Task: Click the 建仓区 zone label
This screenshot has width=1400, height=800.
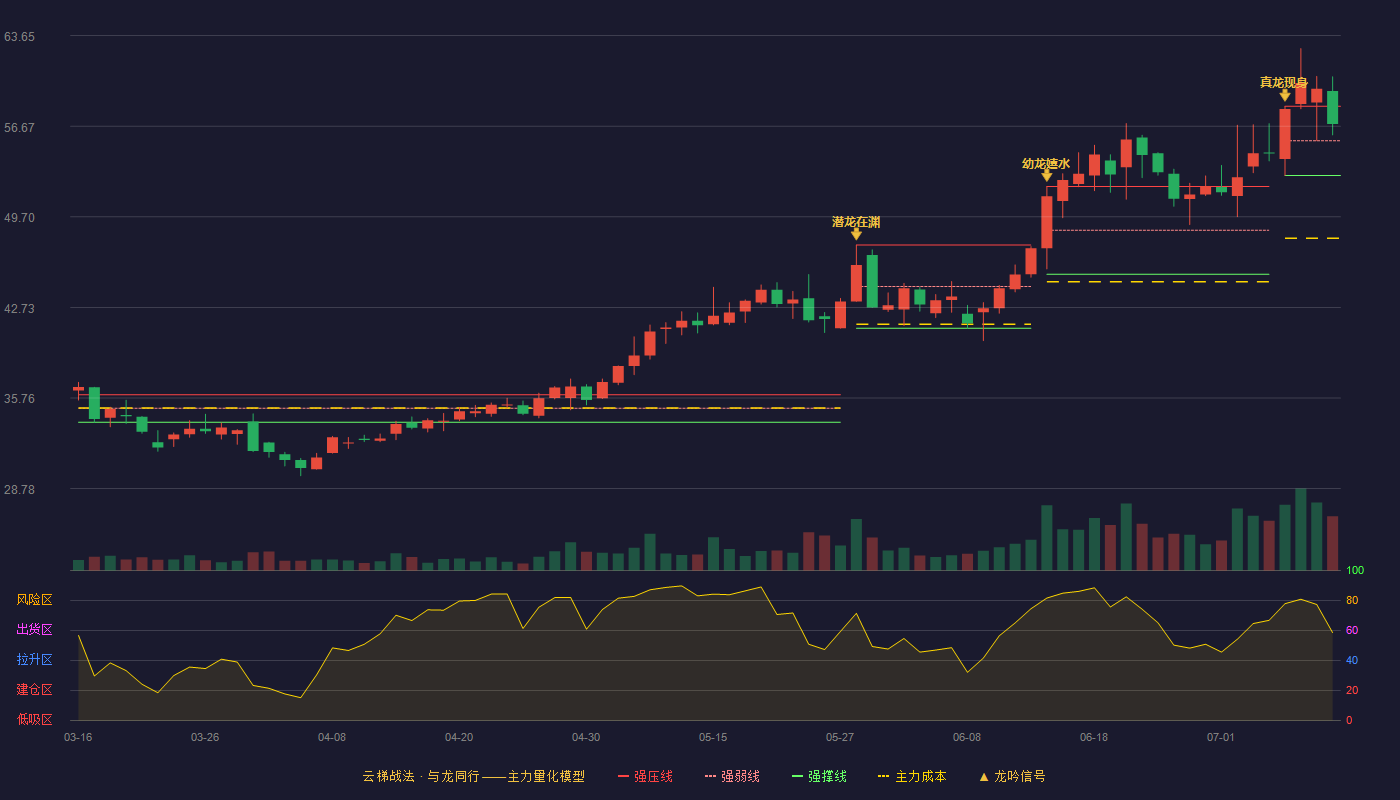Action: point(35,690)
